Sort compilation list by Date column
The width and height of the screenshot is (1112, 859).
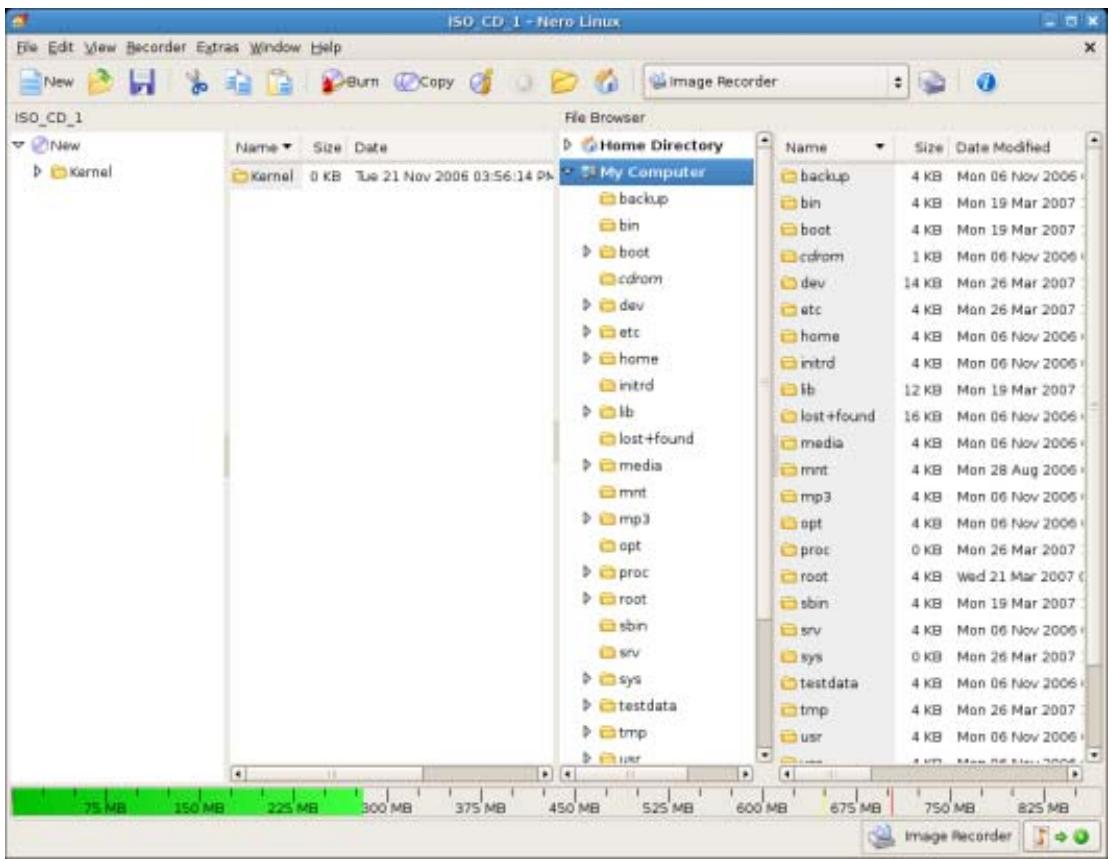371,148
